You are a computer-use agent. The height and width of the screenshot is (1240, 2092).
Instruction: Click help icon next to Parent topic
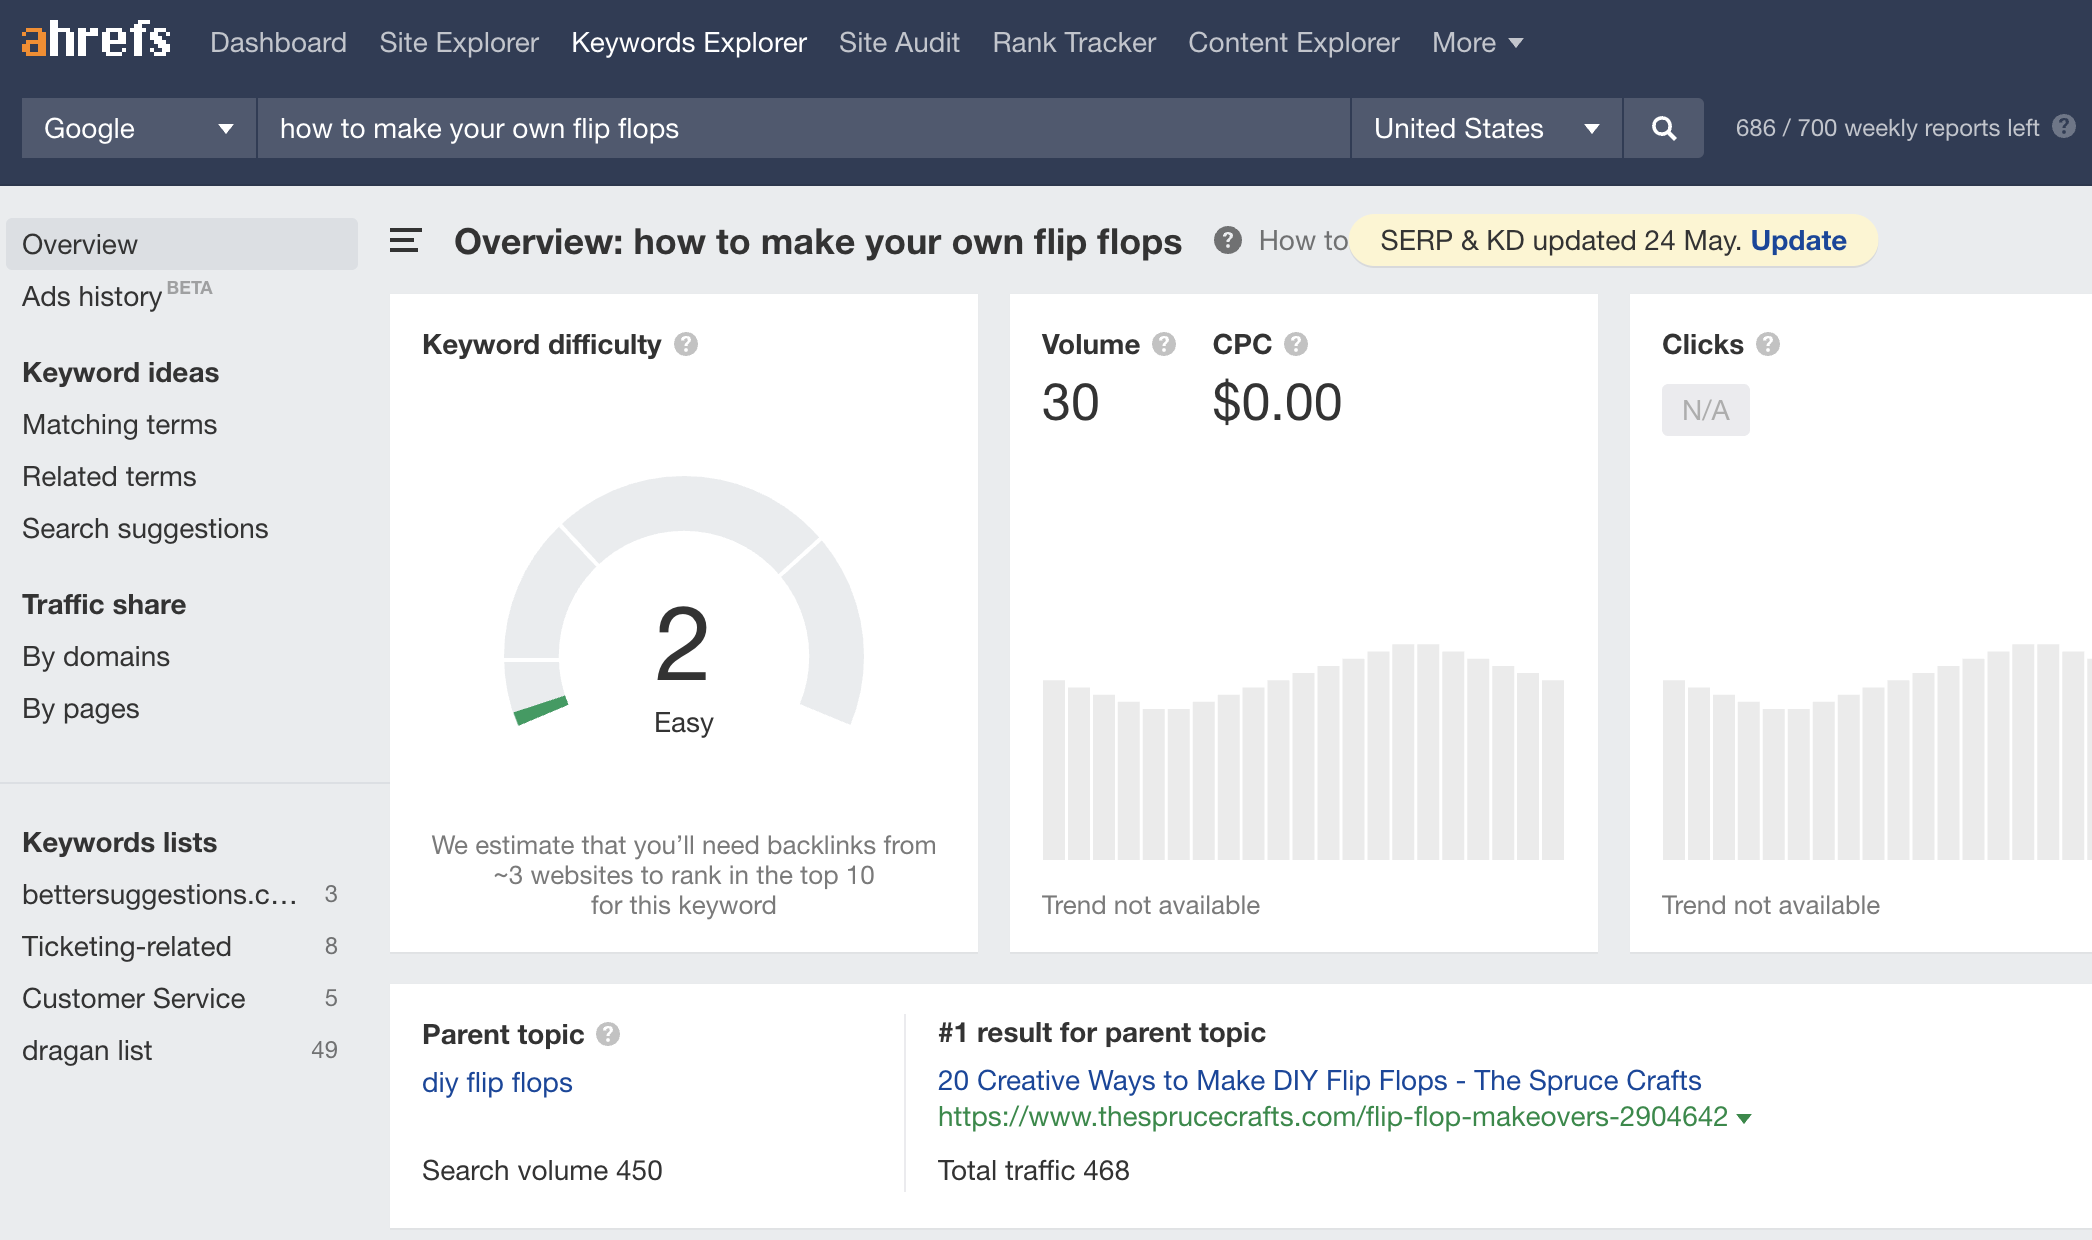608,1034
